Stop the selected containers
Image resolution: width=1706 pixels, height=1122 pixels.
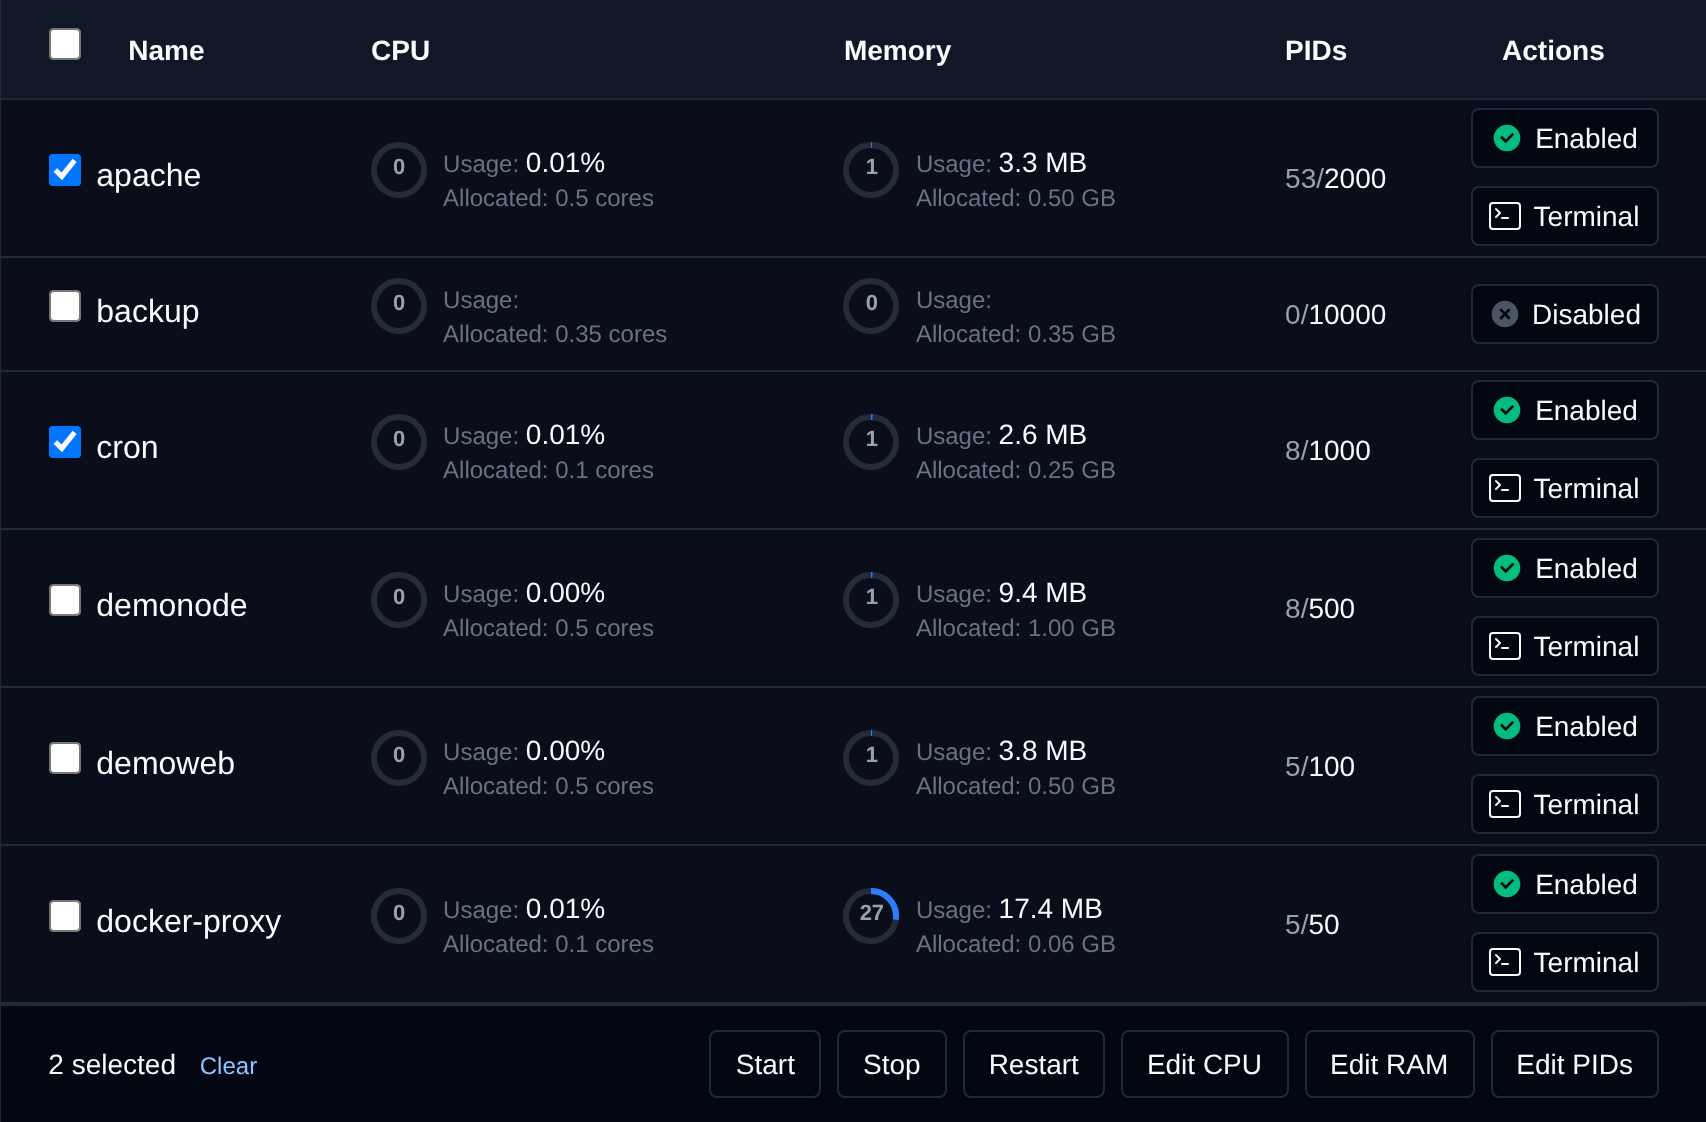(x=891, y=1064)
